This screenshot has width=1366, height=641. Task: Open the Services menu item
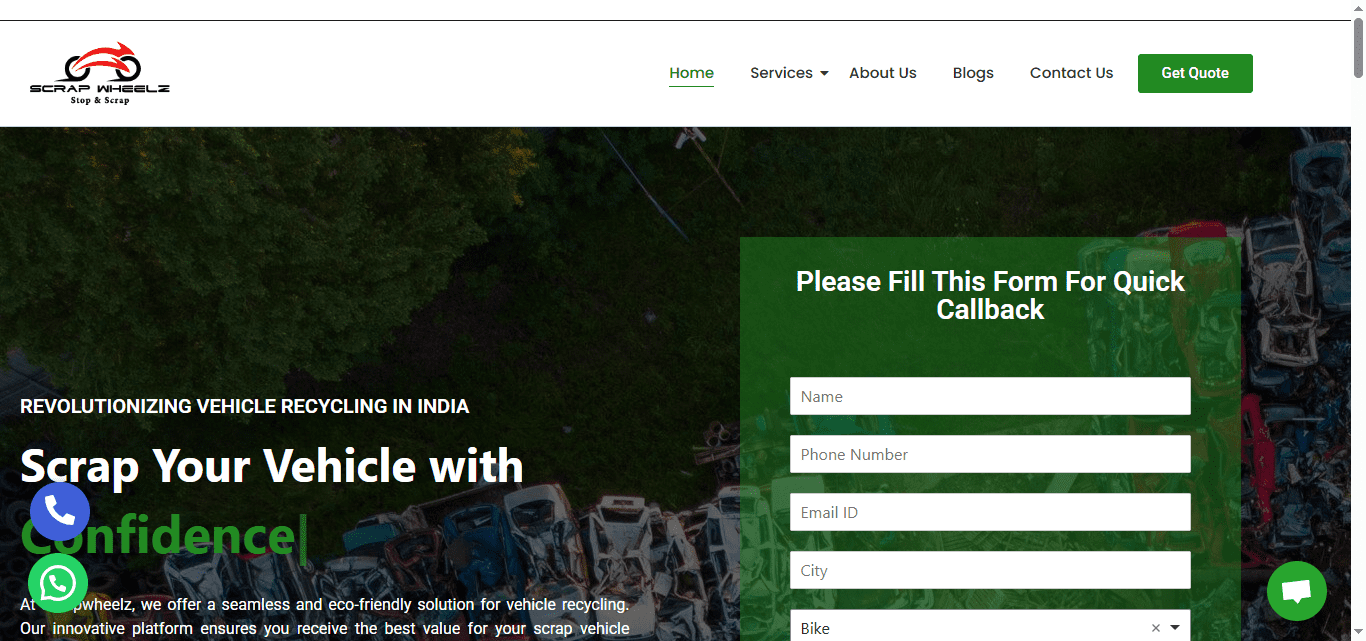(x=781, y=73)
